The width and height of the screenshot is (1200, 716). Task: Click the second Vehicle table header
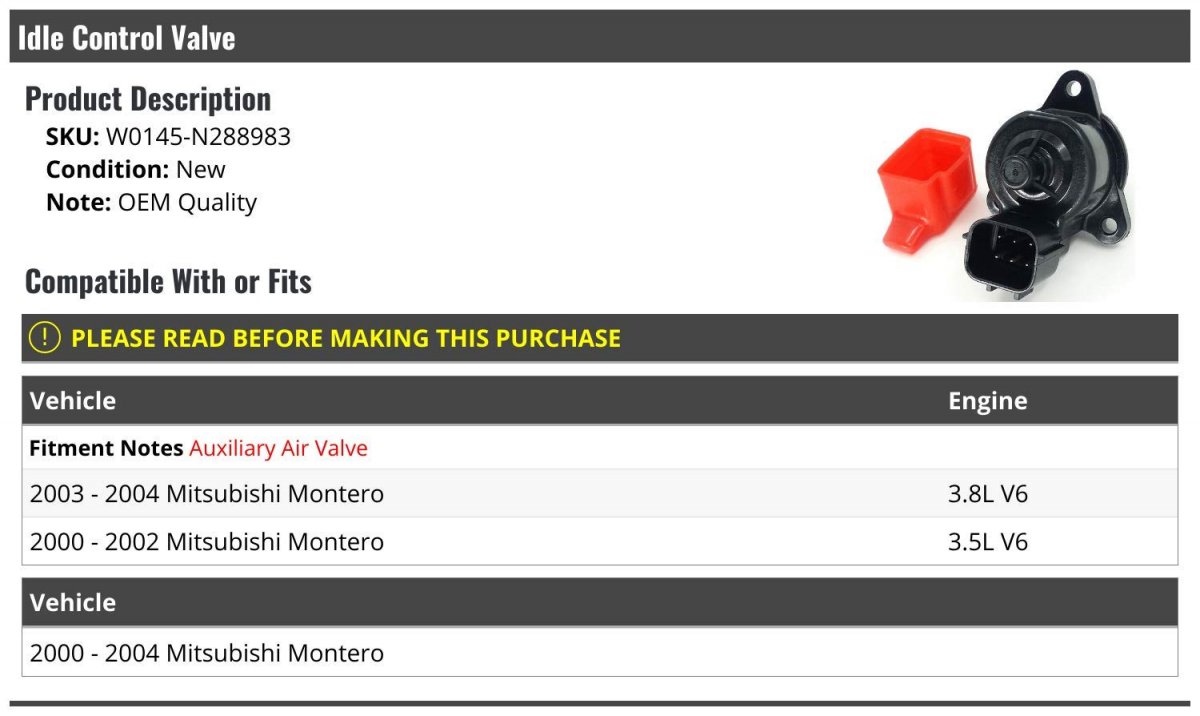coord(599,602)
